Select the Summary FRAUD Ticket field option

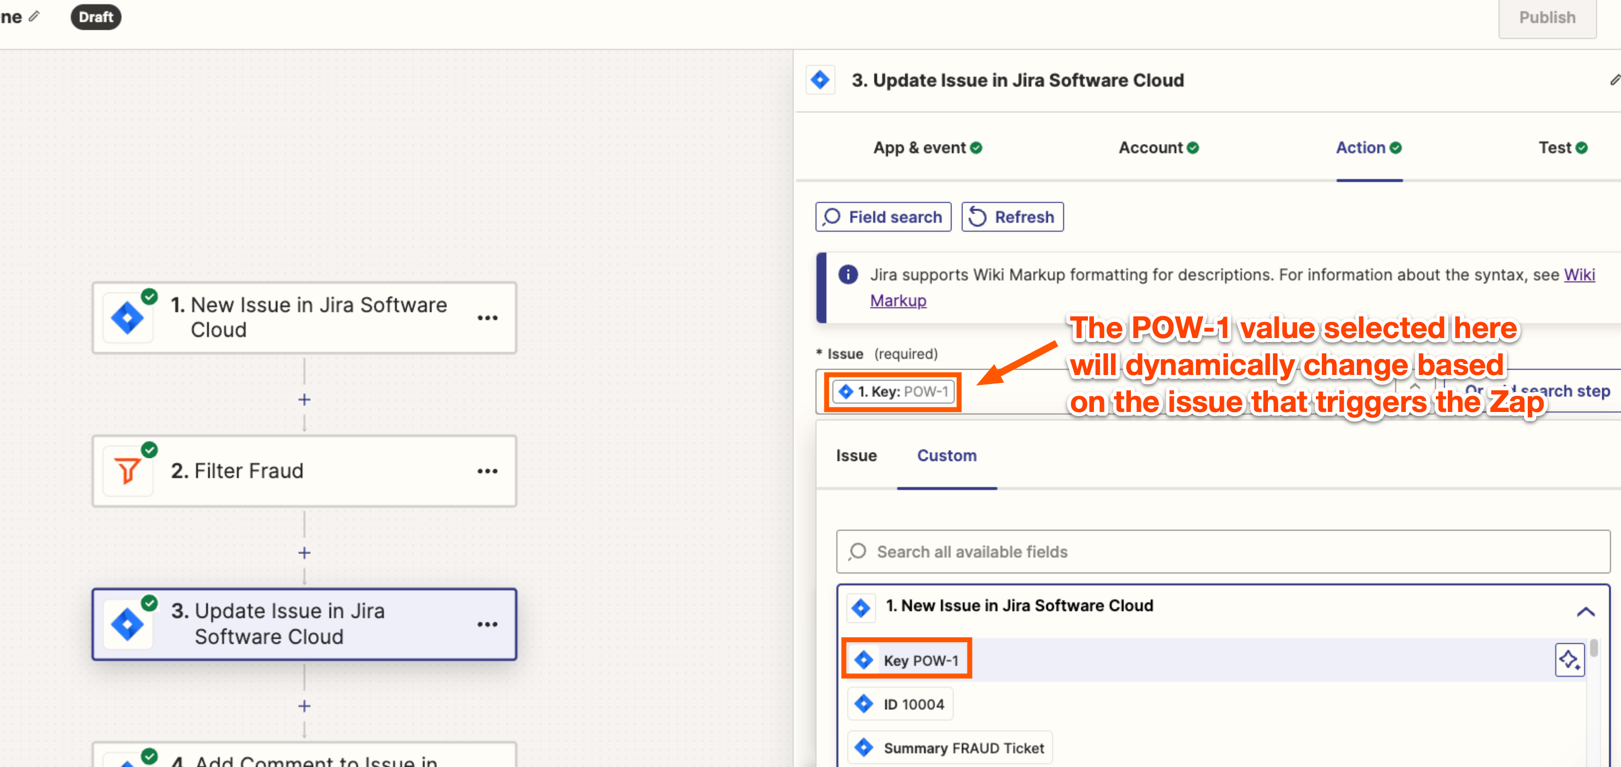tap(949, 748)
